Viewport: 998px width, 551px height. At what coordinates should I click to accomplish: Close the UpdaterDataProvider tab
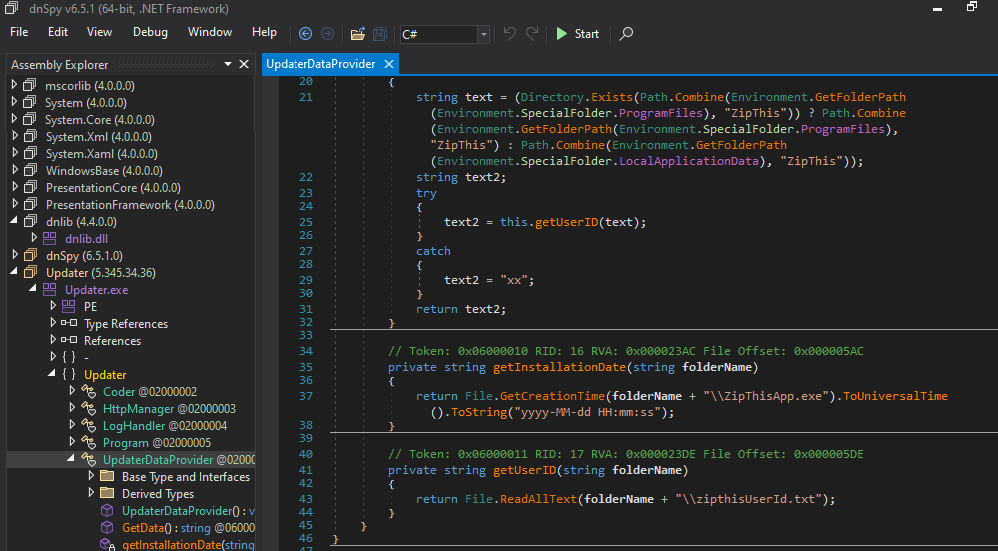coord(389,64)
